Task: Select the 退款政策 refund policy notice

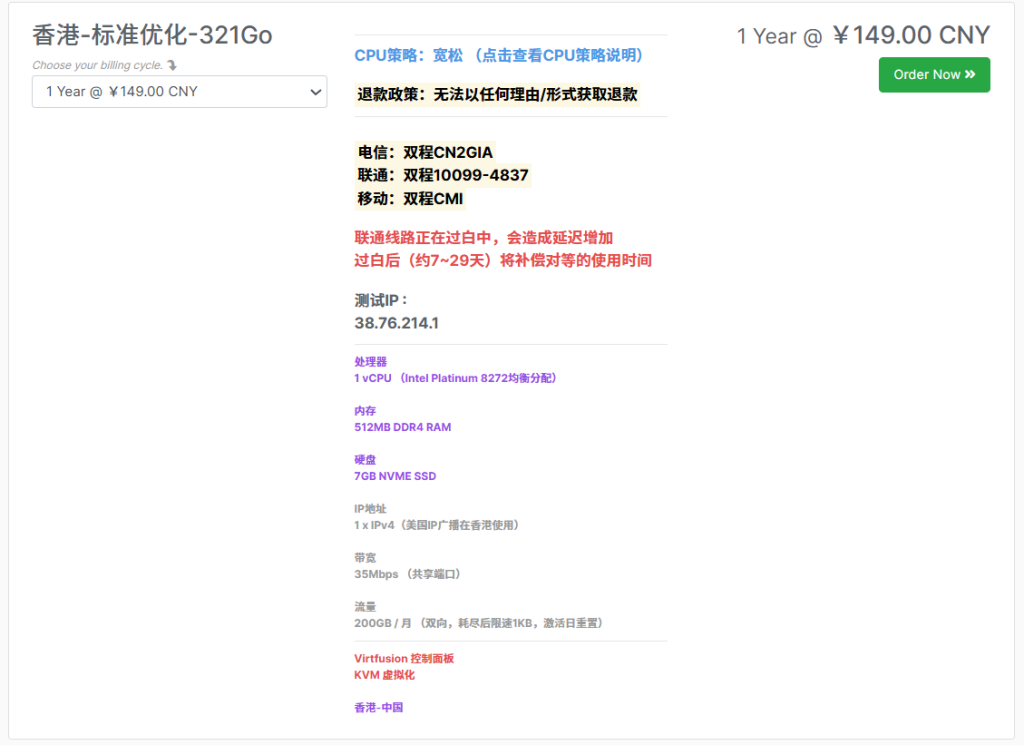Action: click(497, 95)
